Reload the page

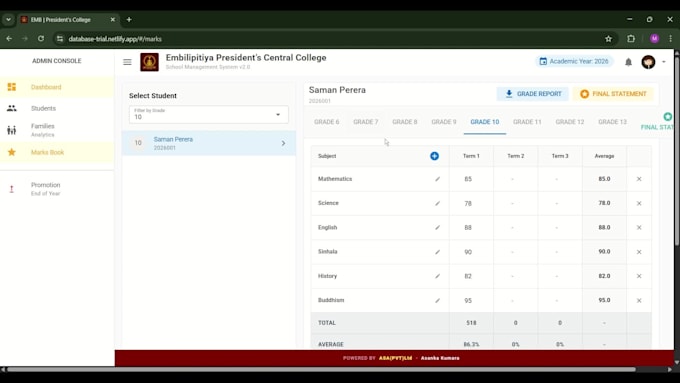coord(41,39)
